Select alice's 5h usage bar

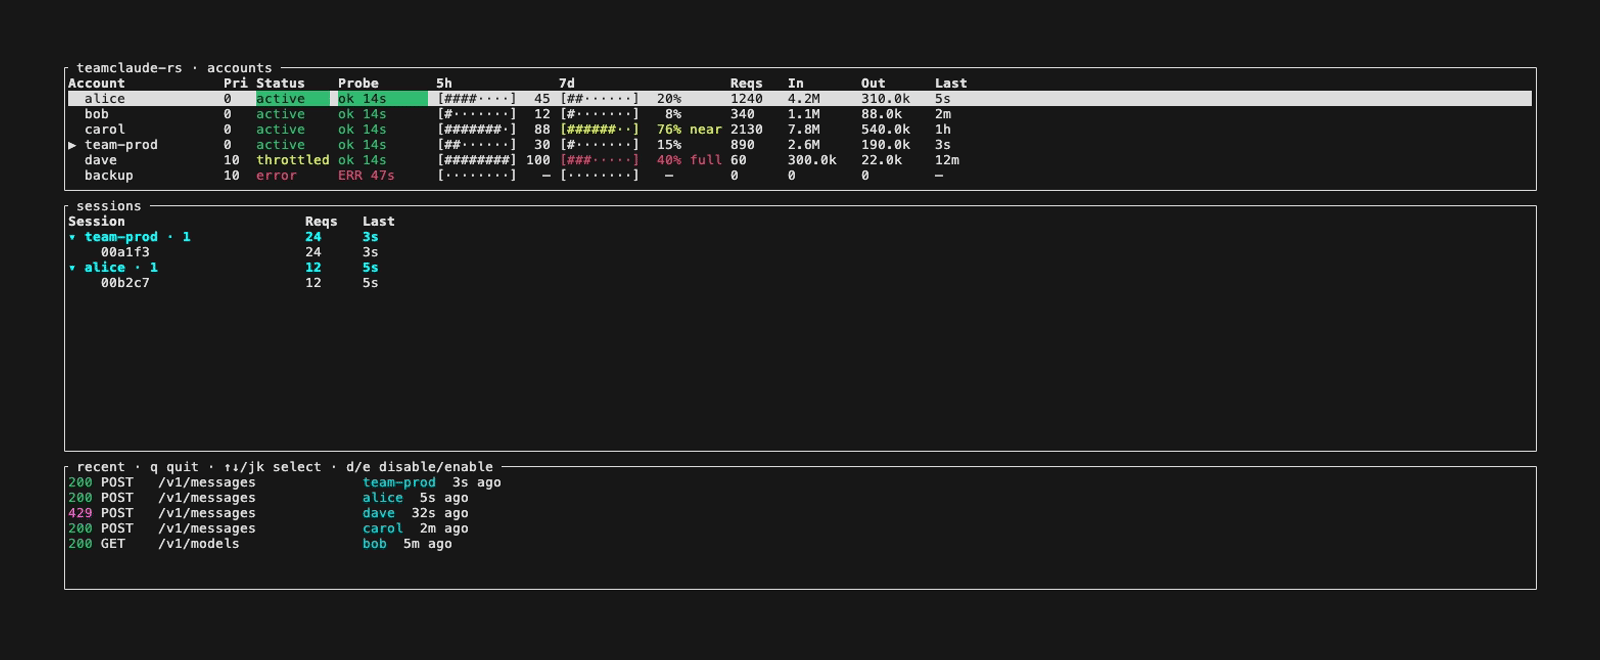pyautogui.click(x=477, y=99)
